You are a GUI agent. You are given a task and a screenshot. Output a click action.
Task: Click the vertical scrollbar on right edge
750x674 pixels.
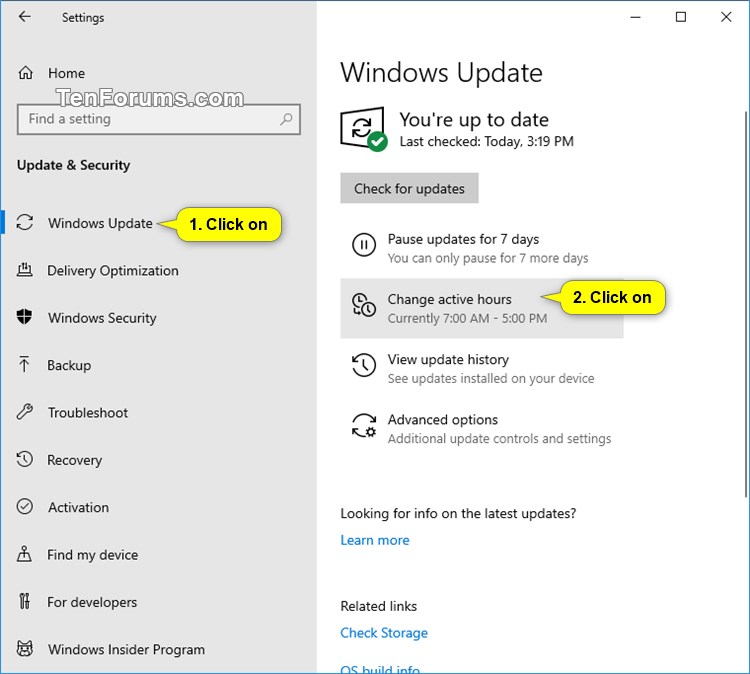pyautogui.click(x=746, y=304)
